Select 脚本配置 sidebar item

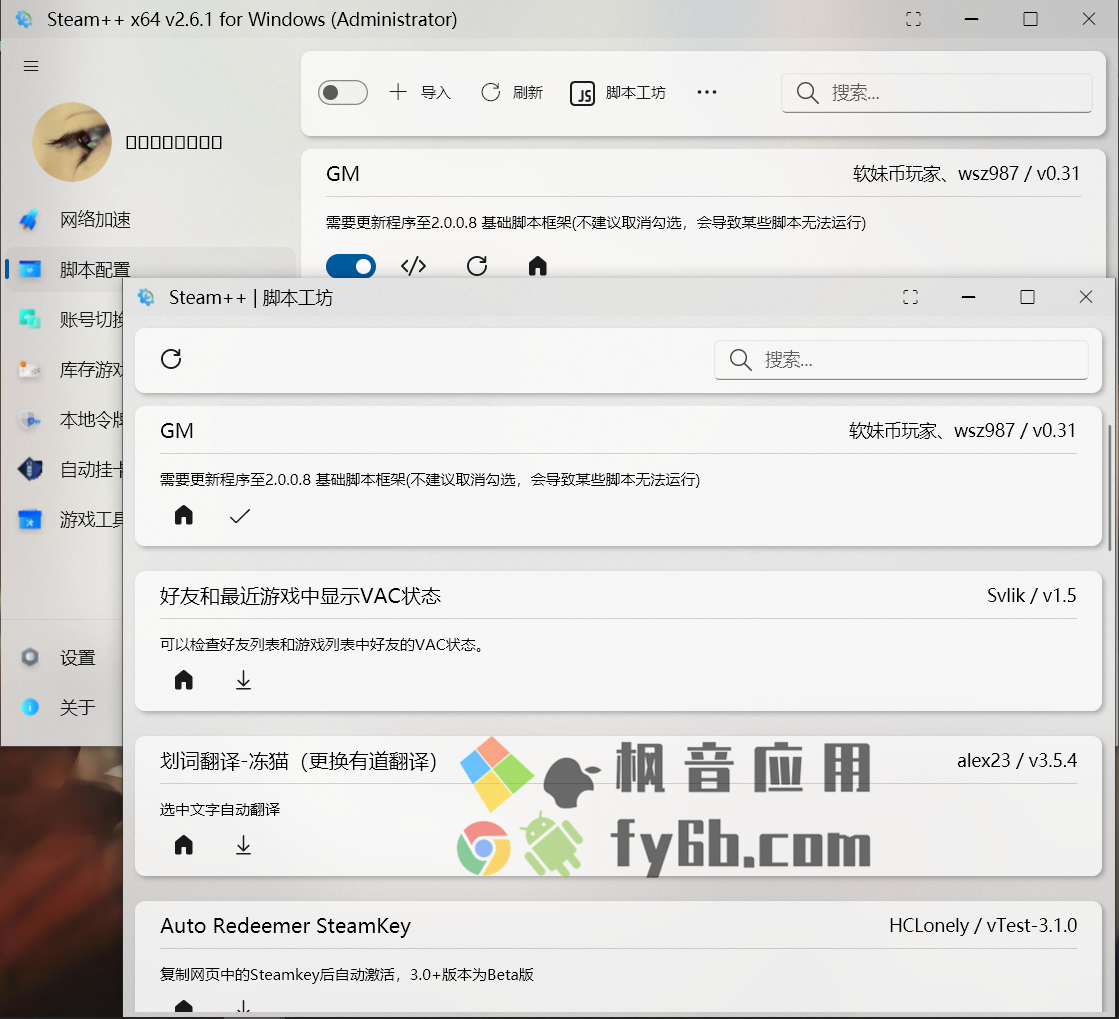150,269
